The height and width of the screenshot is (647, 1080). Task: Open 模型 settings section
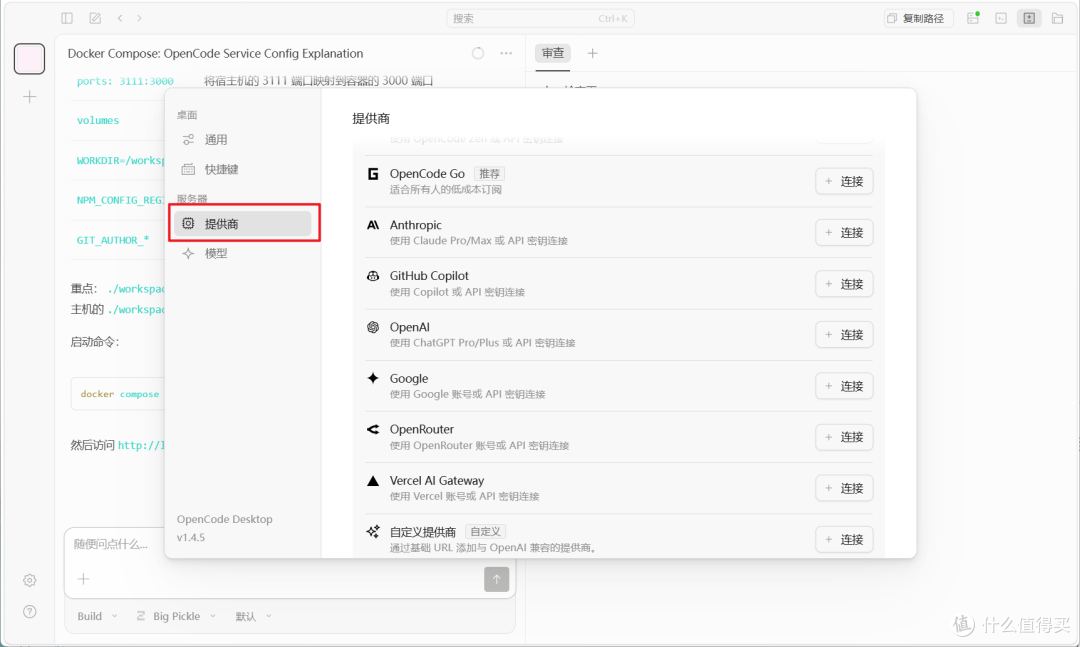pyautogui.click(x=242, y=254)
